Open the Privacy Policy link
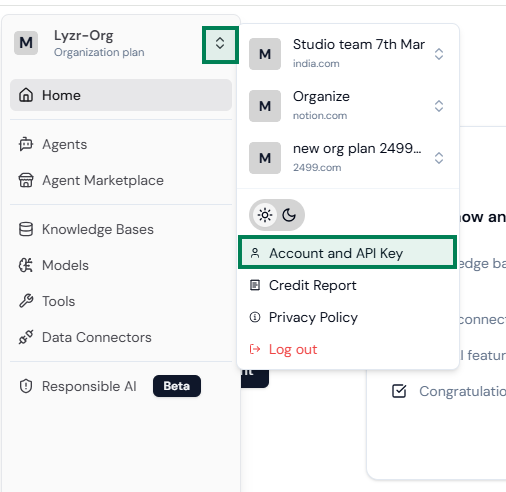Viewport: 506px width, 492px height. pyautogui.click(x=347, y=317)
